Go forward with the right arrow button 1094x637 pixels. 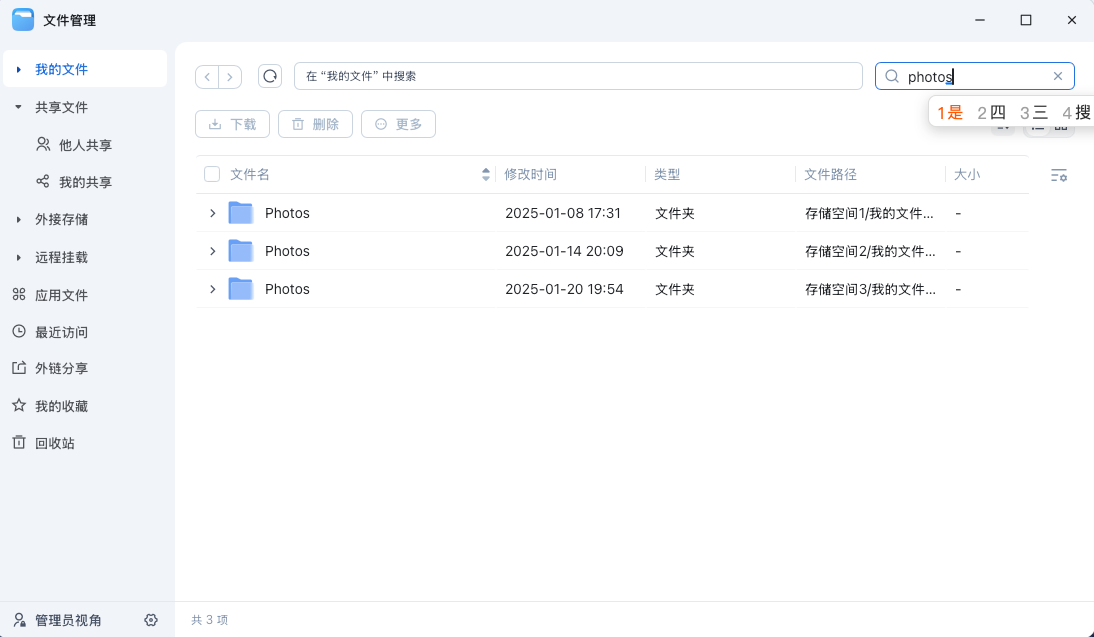[230, 77]
